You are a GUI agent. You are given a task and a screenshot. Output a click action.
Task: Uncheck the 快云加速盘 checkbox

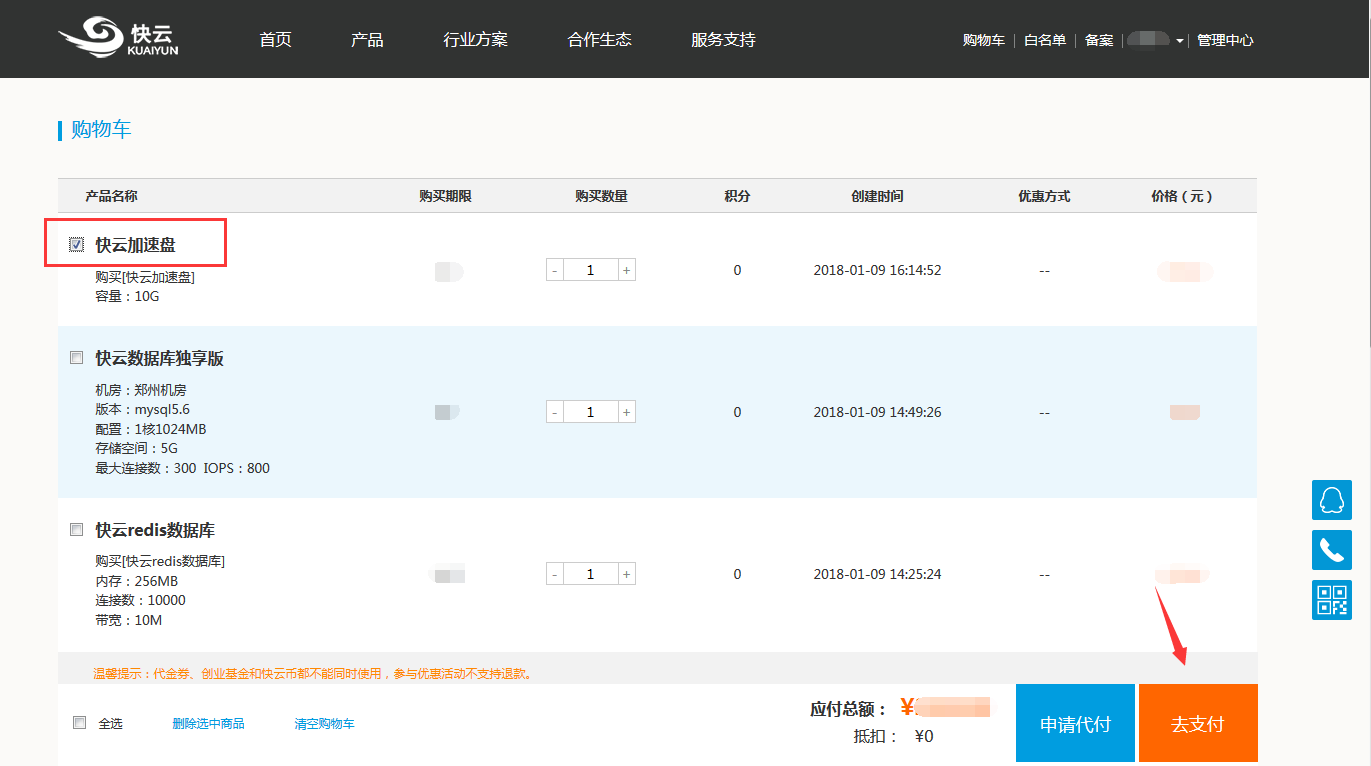pyautogui.click(x=77, y=245)
